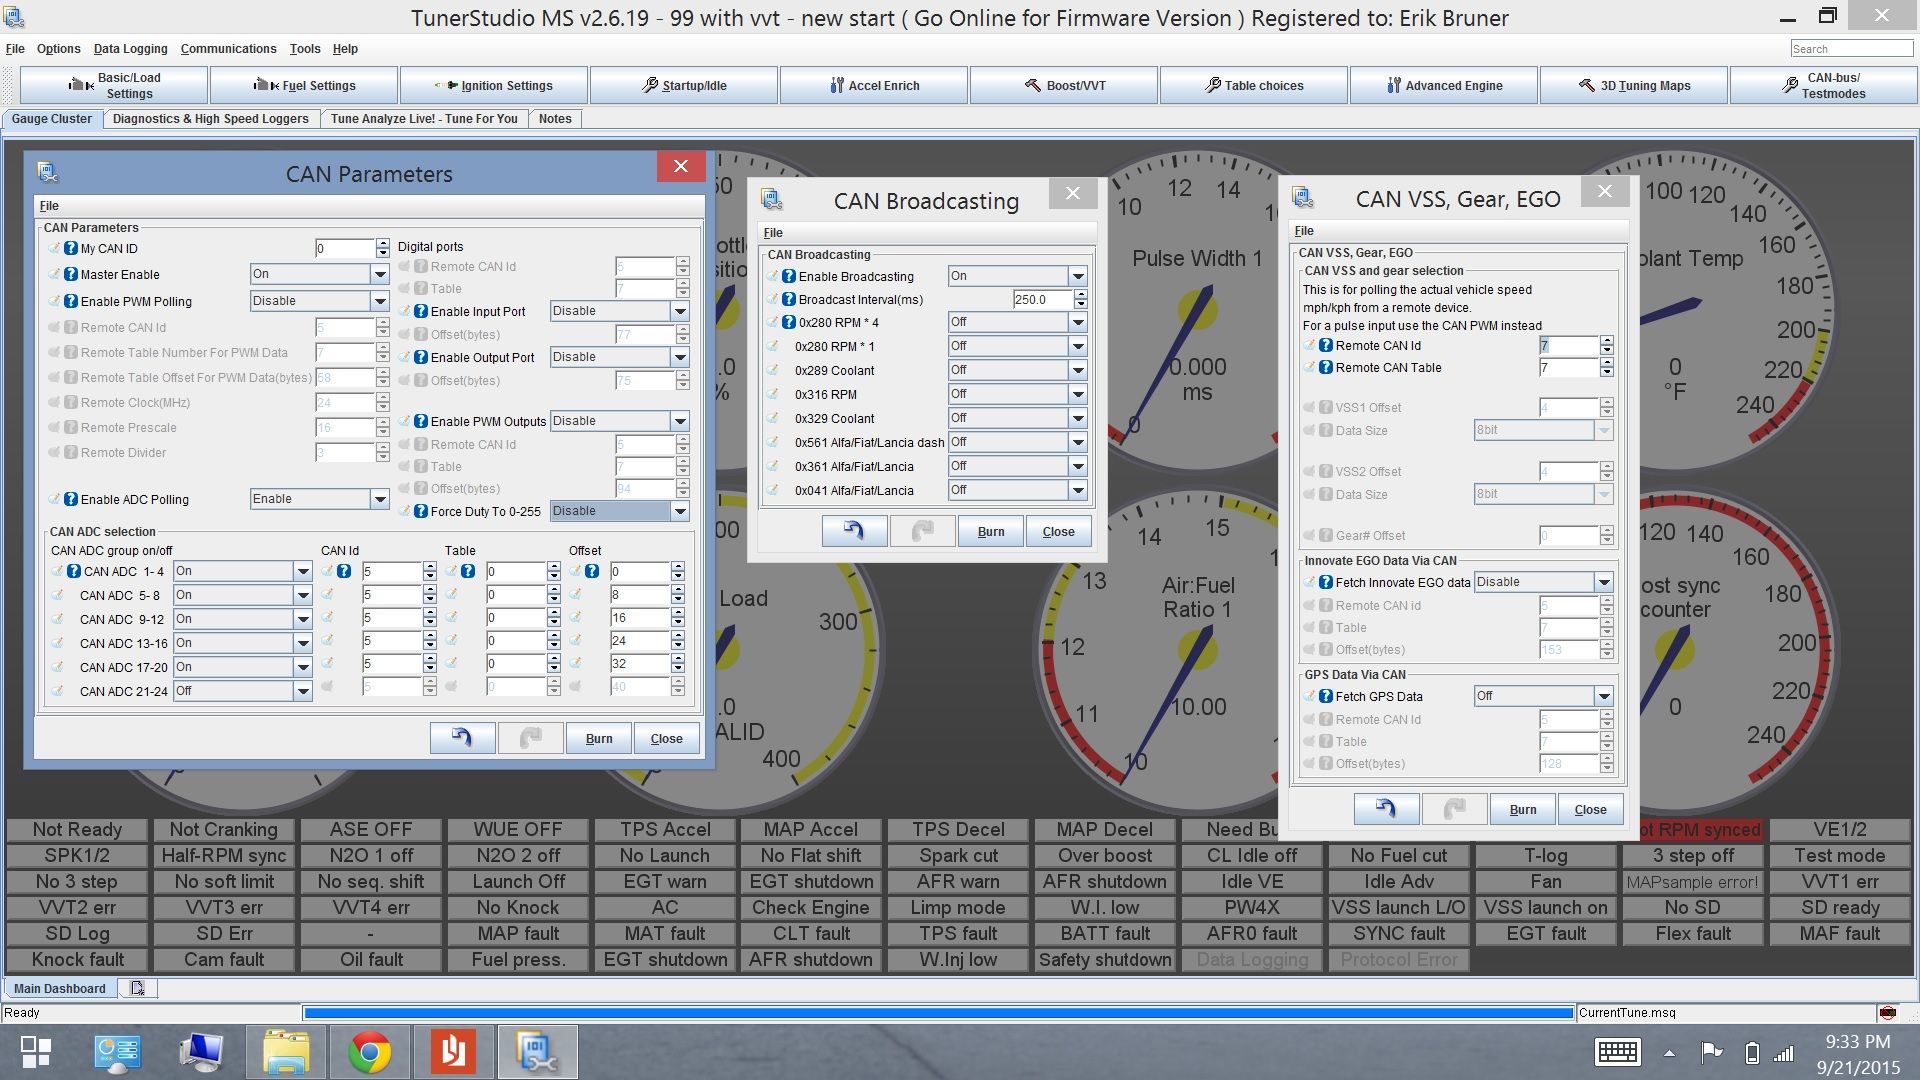Screen dimensions: 1920x1080
Task: Click help icon beside Enable Broadcasting
Action: tap(789, 277)
